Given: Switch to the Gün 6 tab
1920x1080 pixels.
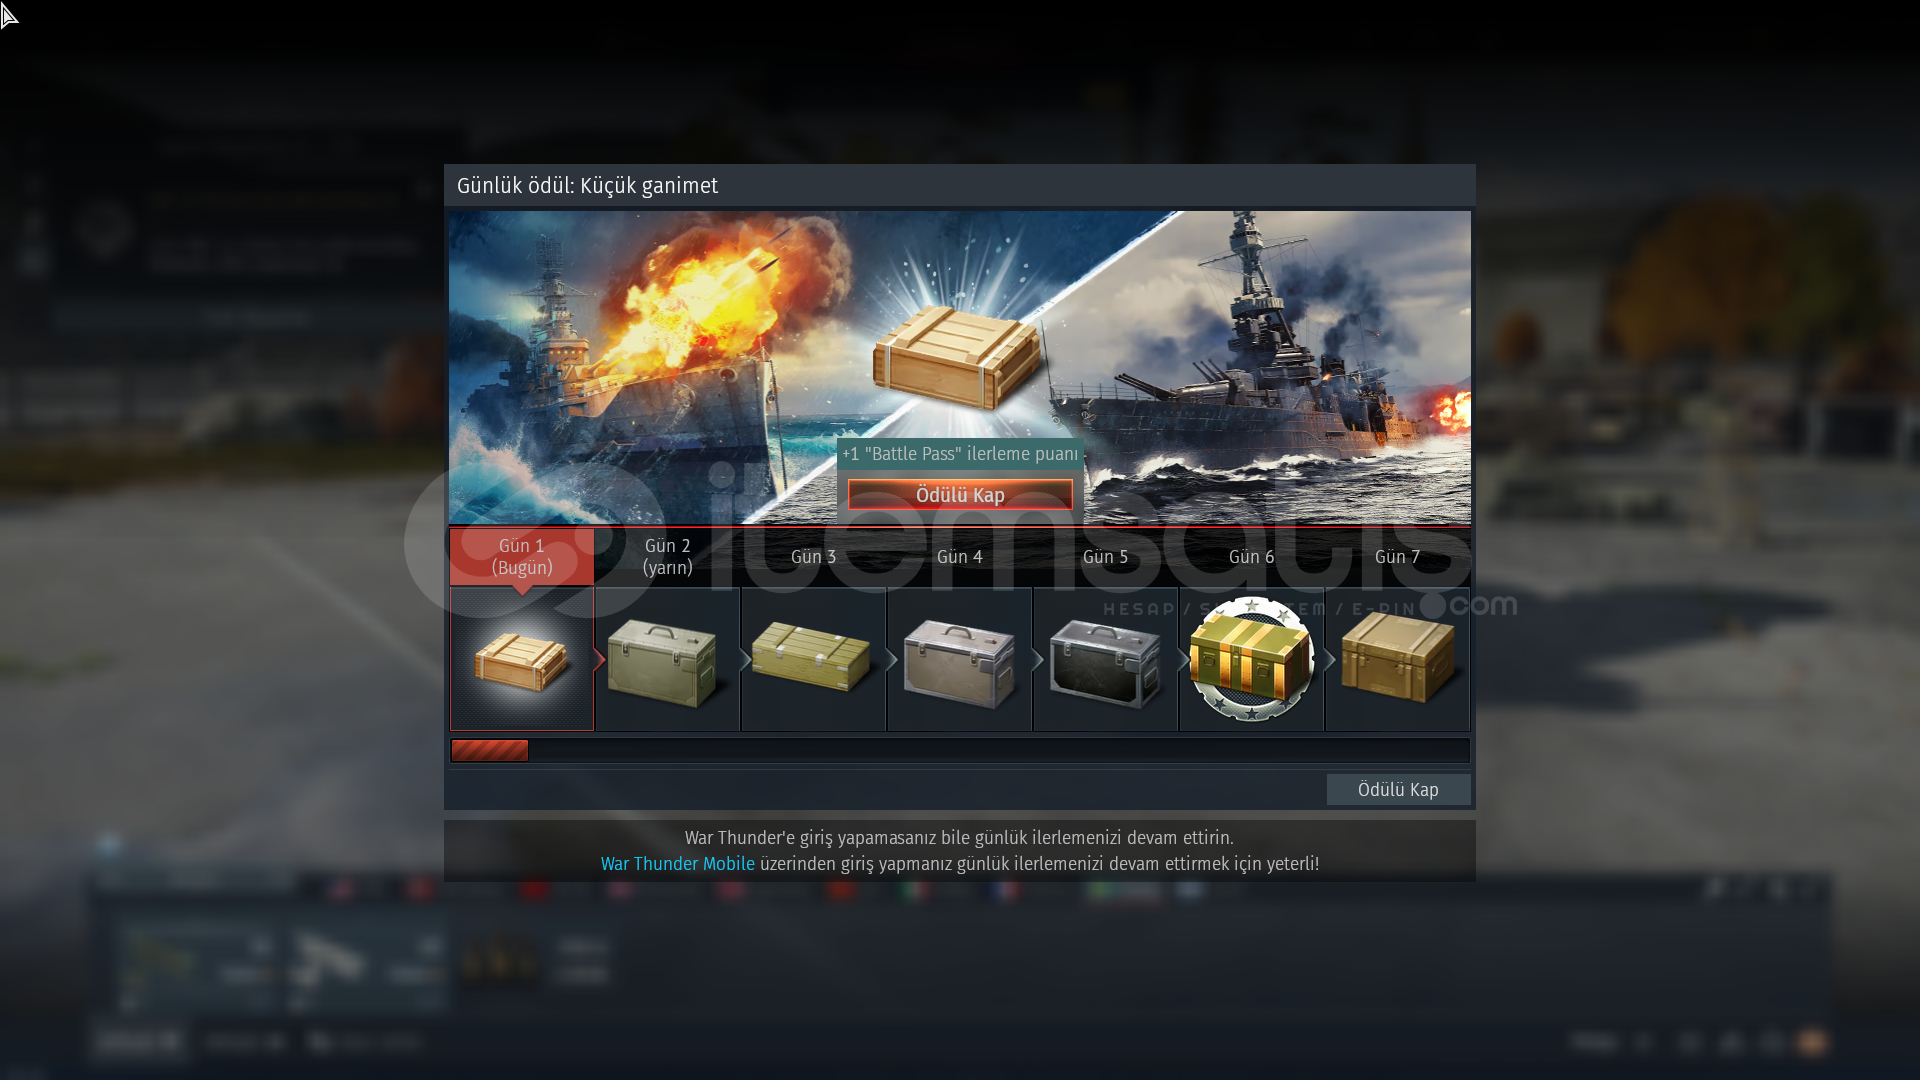Looking at the screenshot, I should (1252, 557).
